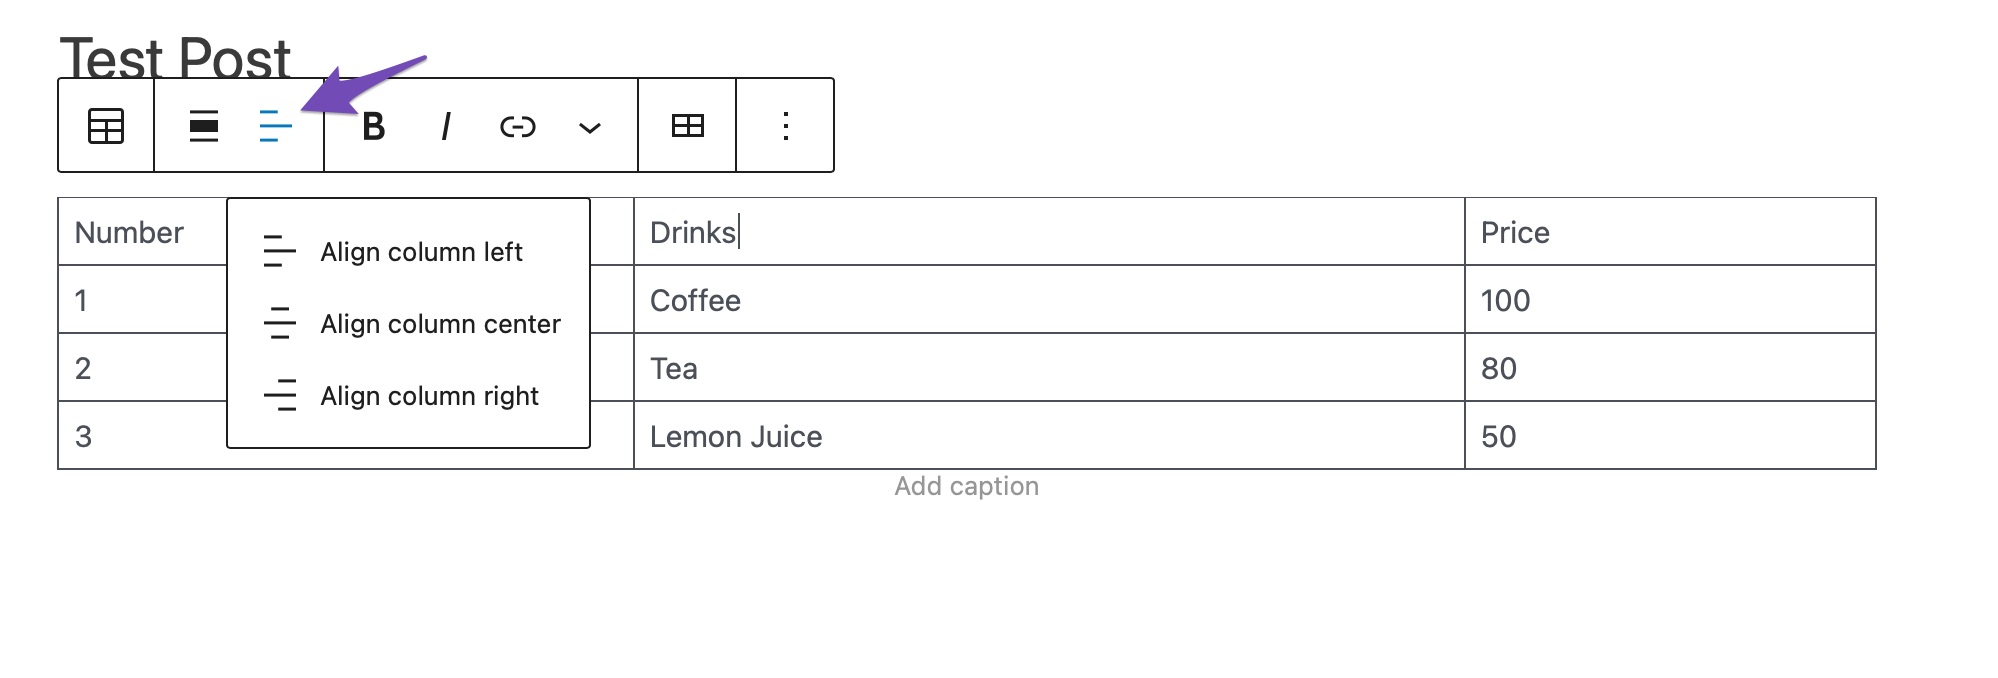This screenshot has width=1998, height=678.
Task: Select the Lemon Juice cell
Action: click(1049, 436)
